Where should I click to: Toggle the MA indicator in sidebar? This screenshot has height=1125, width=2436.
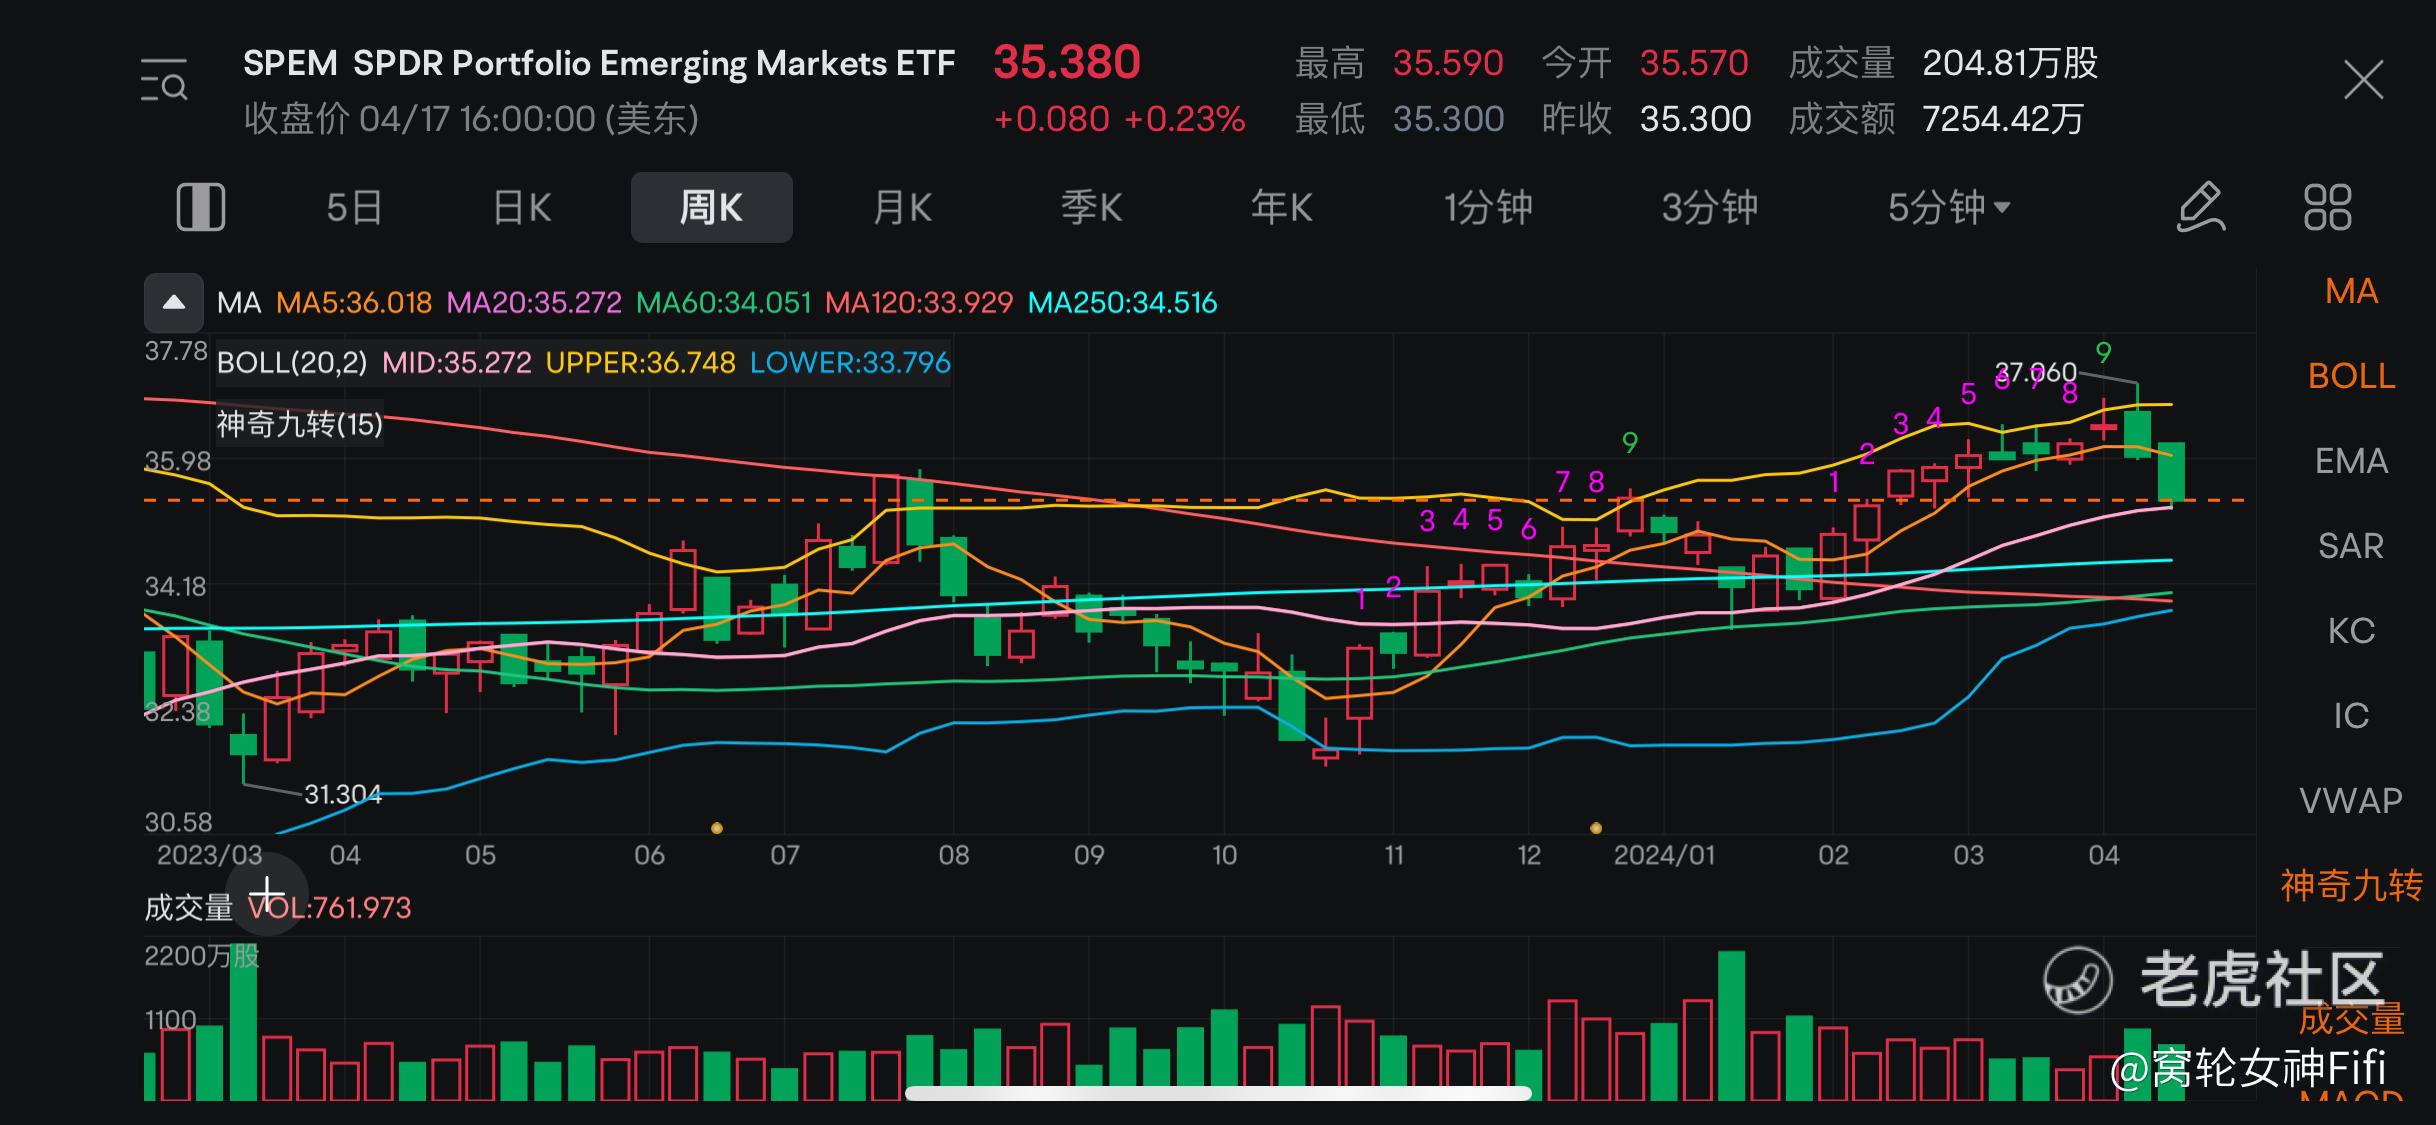[2351, 291]
